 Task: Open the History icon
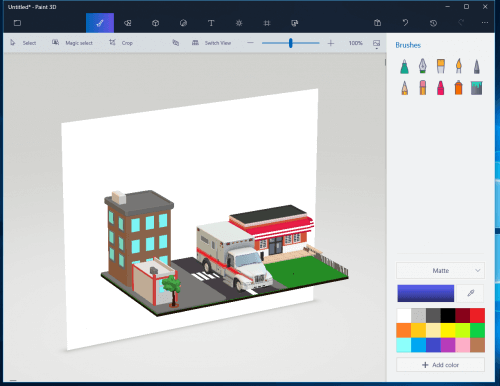point(433,23)
